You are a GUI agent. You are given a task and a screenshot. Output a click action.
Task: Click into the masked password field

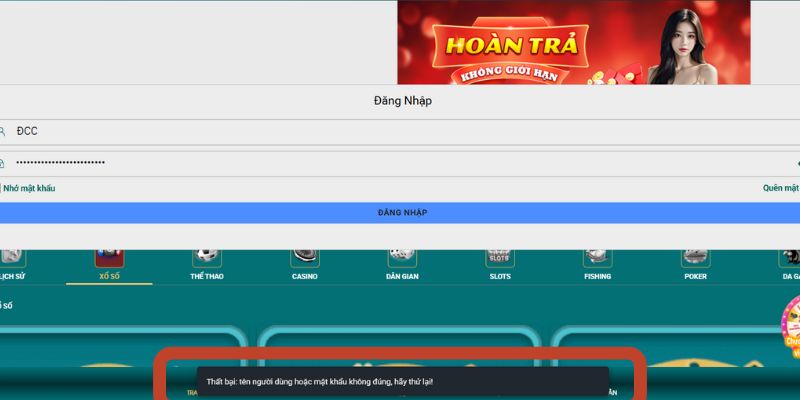click(400, 162)
